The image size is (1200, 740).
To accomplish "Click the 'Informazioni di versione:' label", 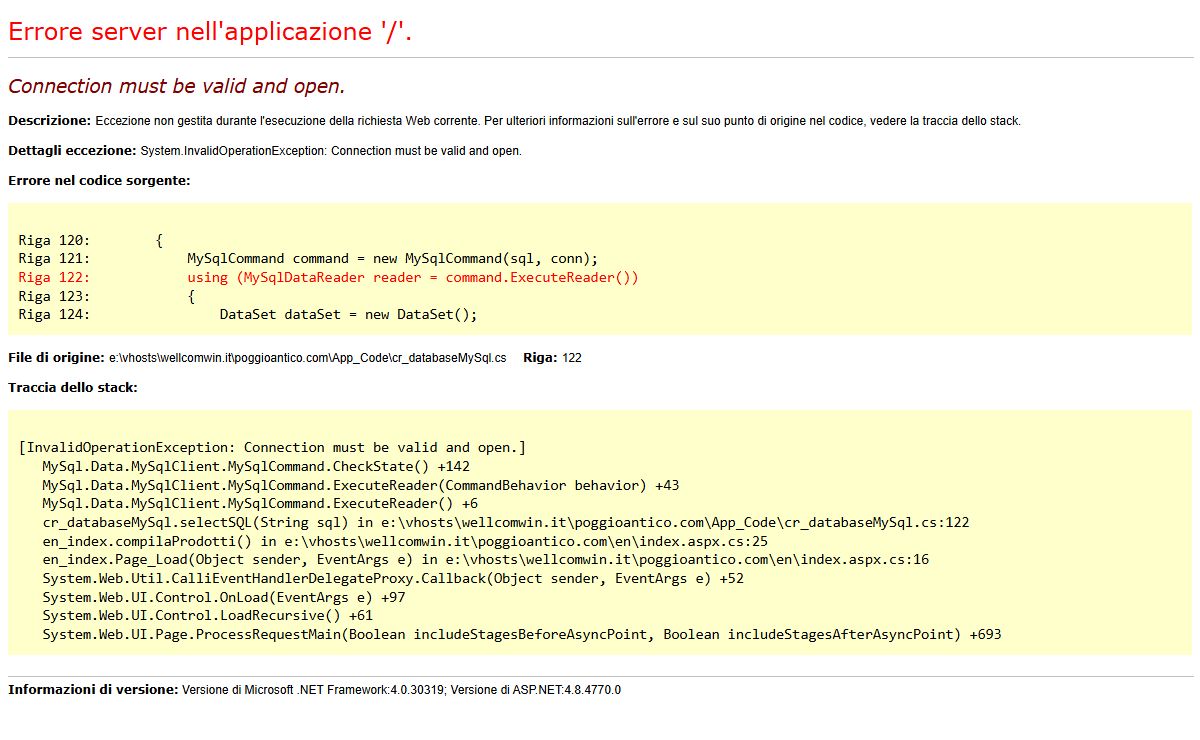I will click(x=93, y=690).
